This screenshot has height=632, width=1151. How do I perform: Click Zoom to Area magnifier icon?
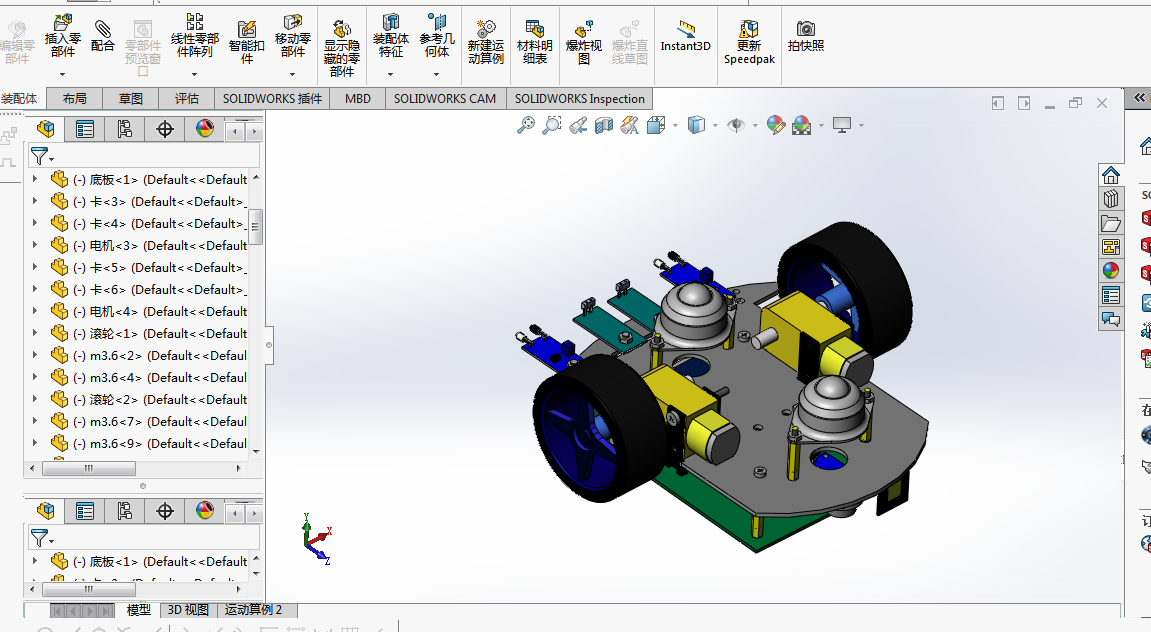point(551,126)
